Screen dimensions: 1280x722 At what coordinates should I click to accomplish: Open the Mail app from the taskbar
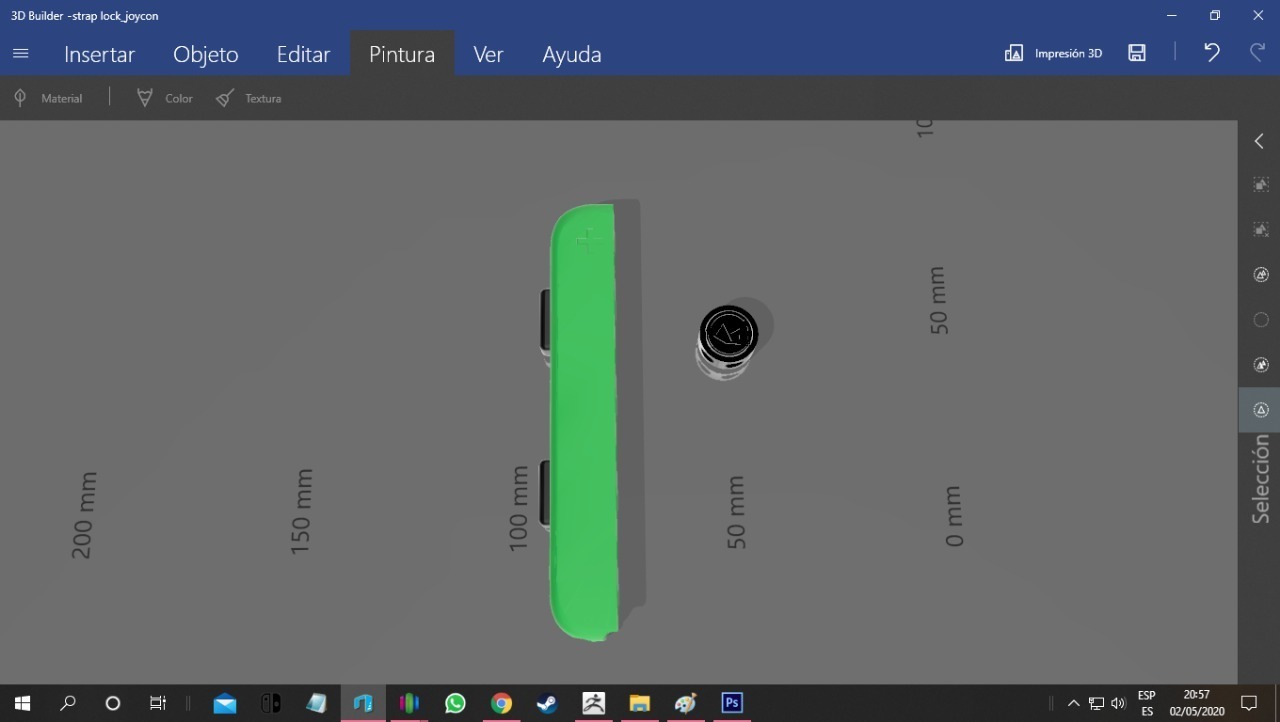coord(225,703)
